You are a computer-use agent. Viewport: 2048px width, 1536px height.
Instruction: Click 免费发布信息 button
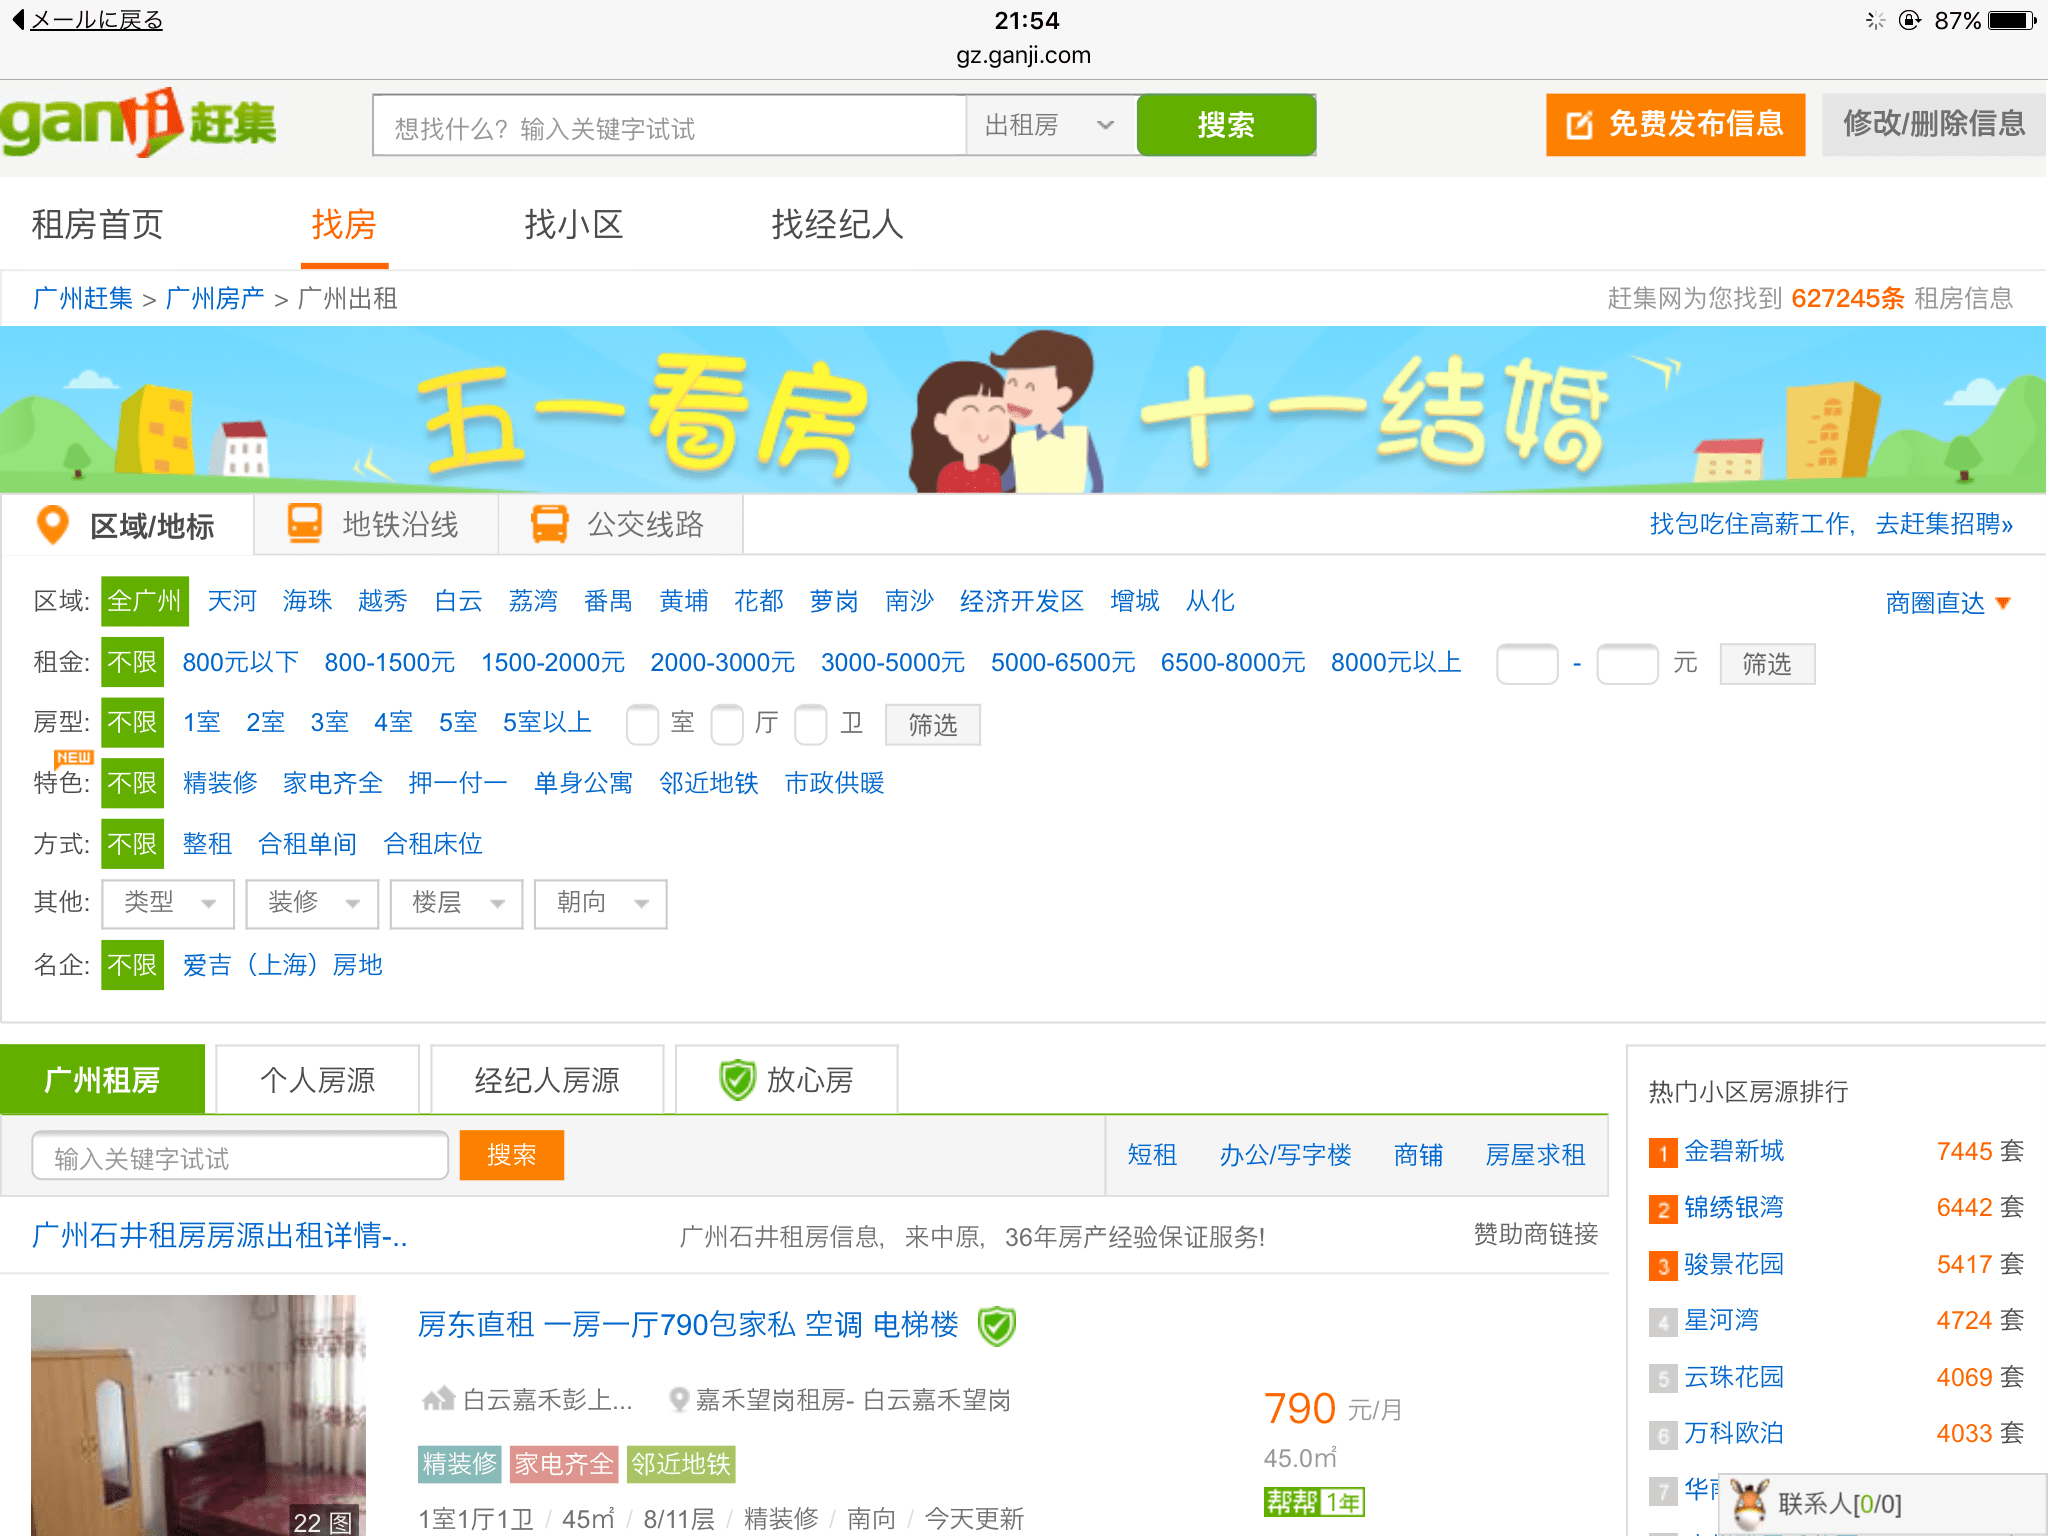[x=1675, y=125]
